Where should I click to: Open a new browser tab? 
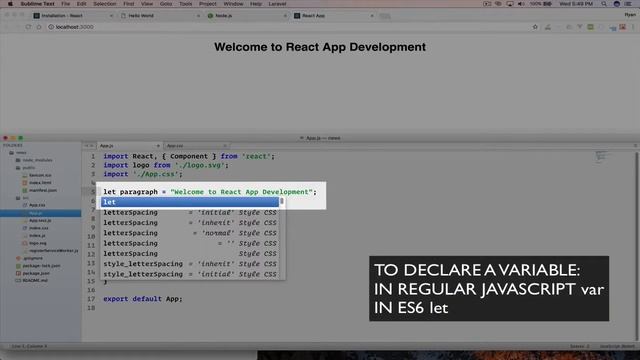[385, 16]
